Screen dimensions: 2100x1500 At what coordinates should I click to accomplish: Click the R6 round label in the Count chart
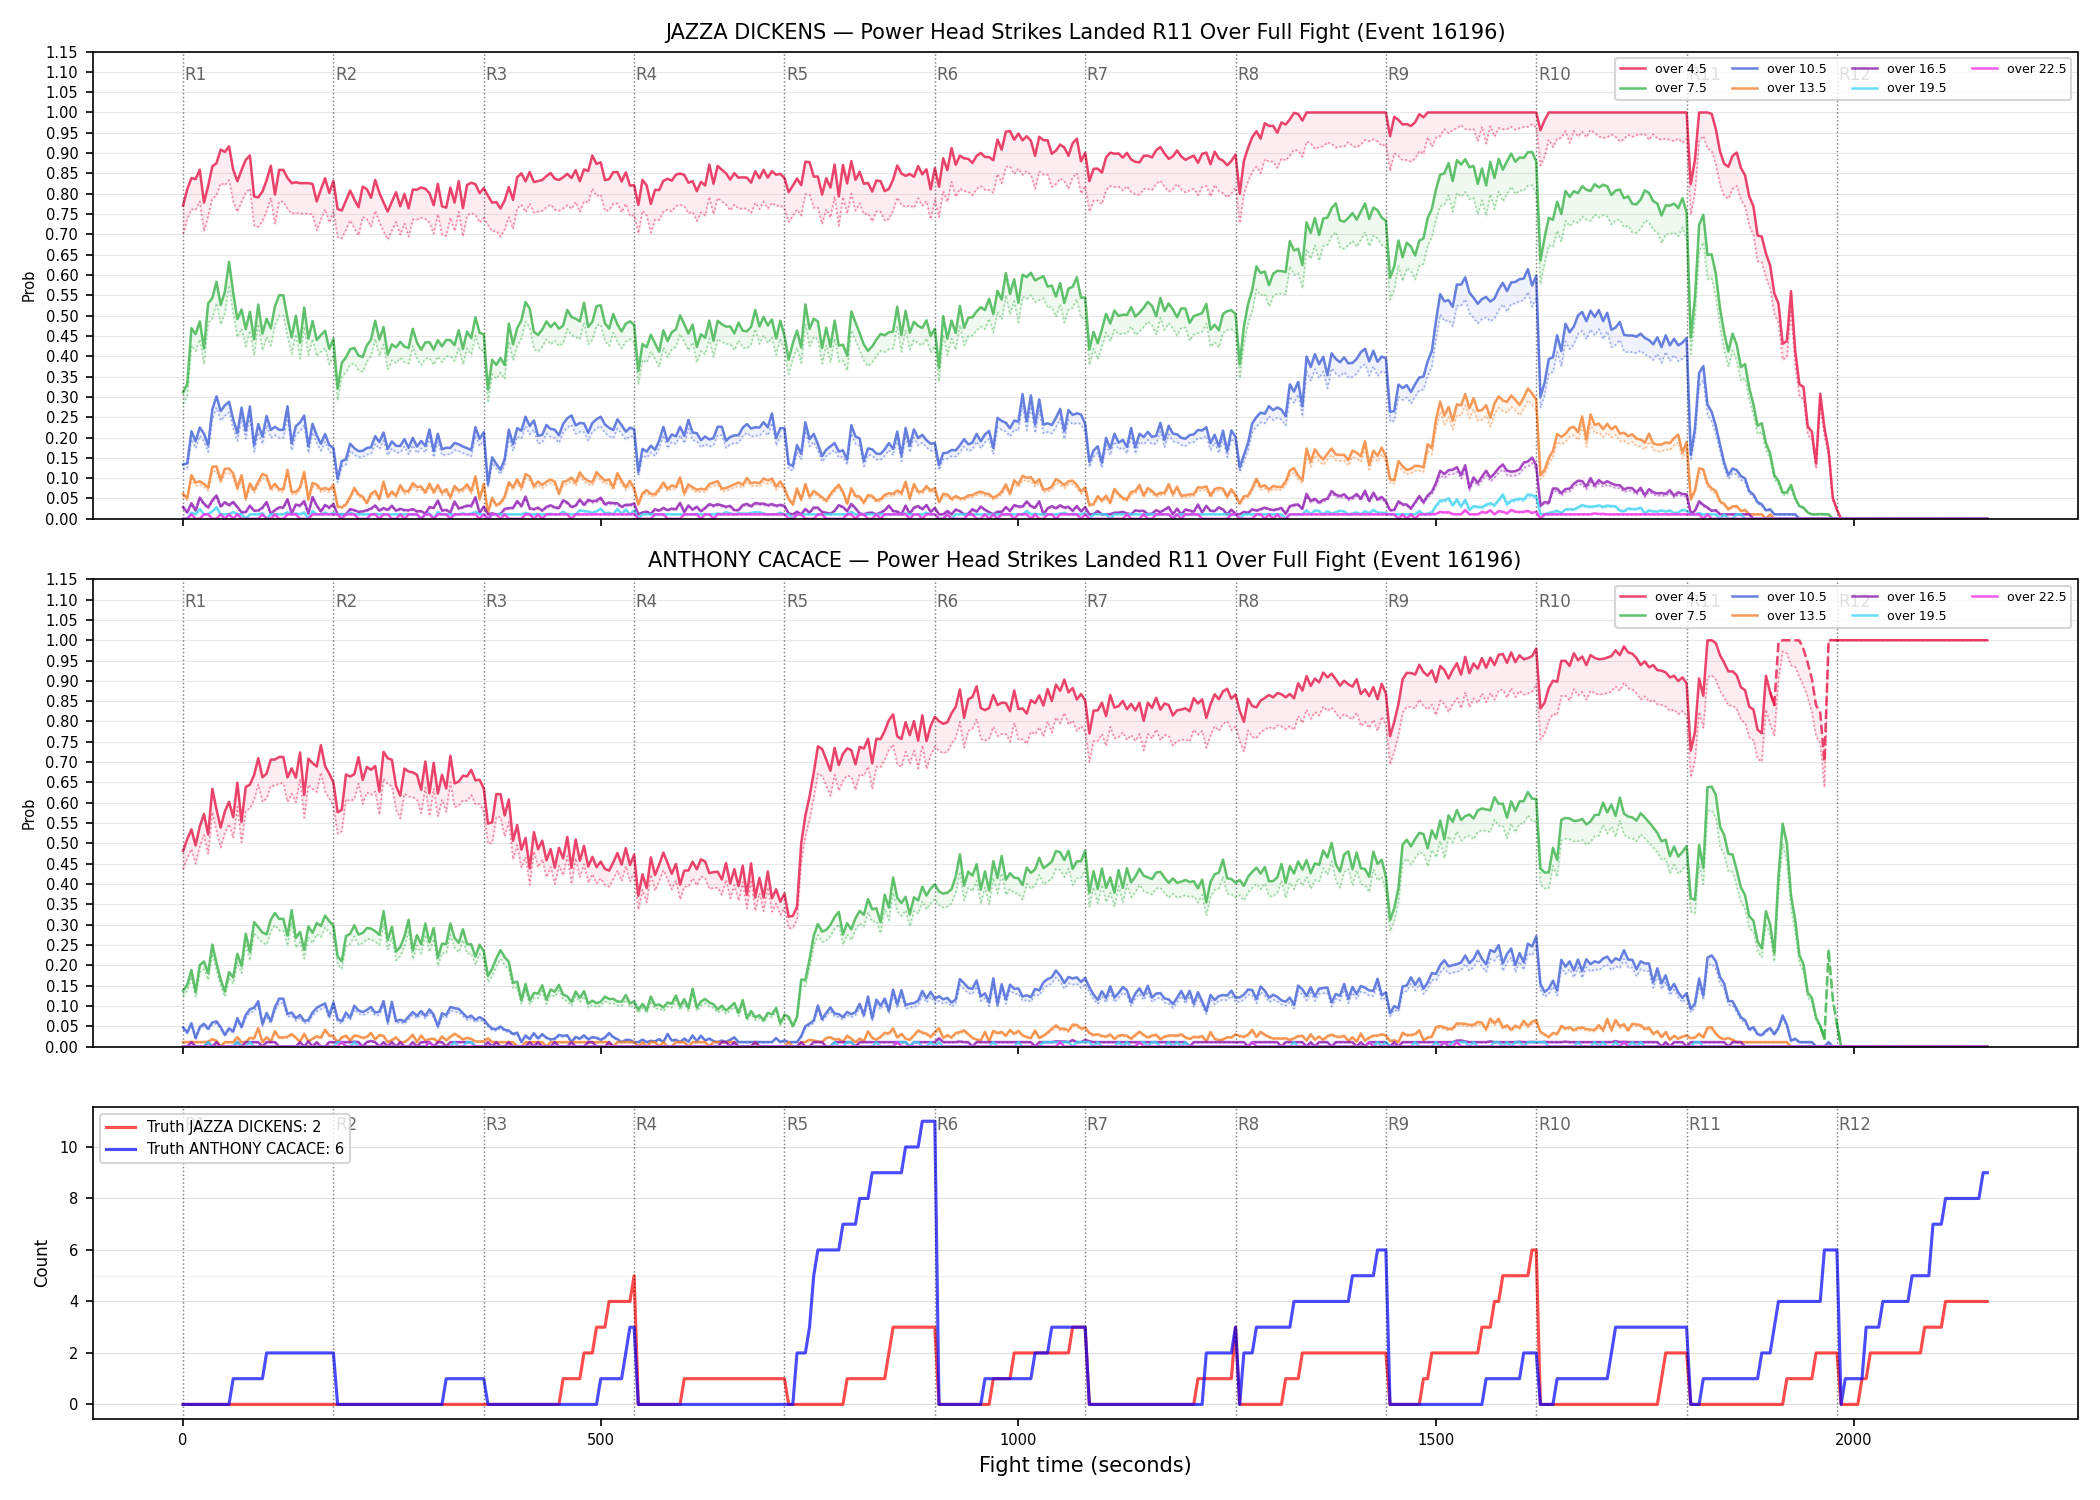click(947, 1124)
